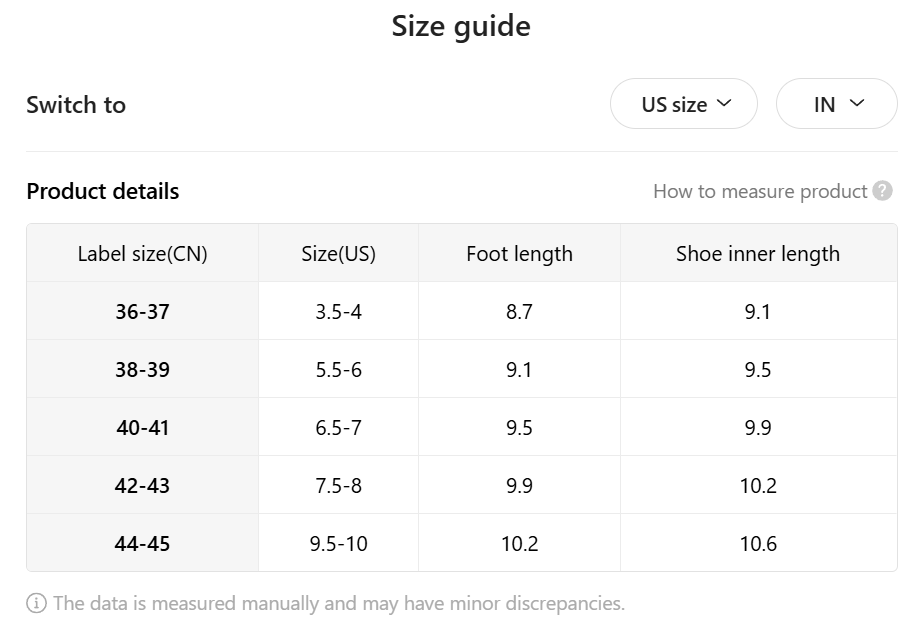
Task: Select the Size(US) column header
Action: point(338,253)
